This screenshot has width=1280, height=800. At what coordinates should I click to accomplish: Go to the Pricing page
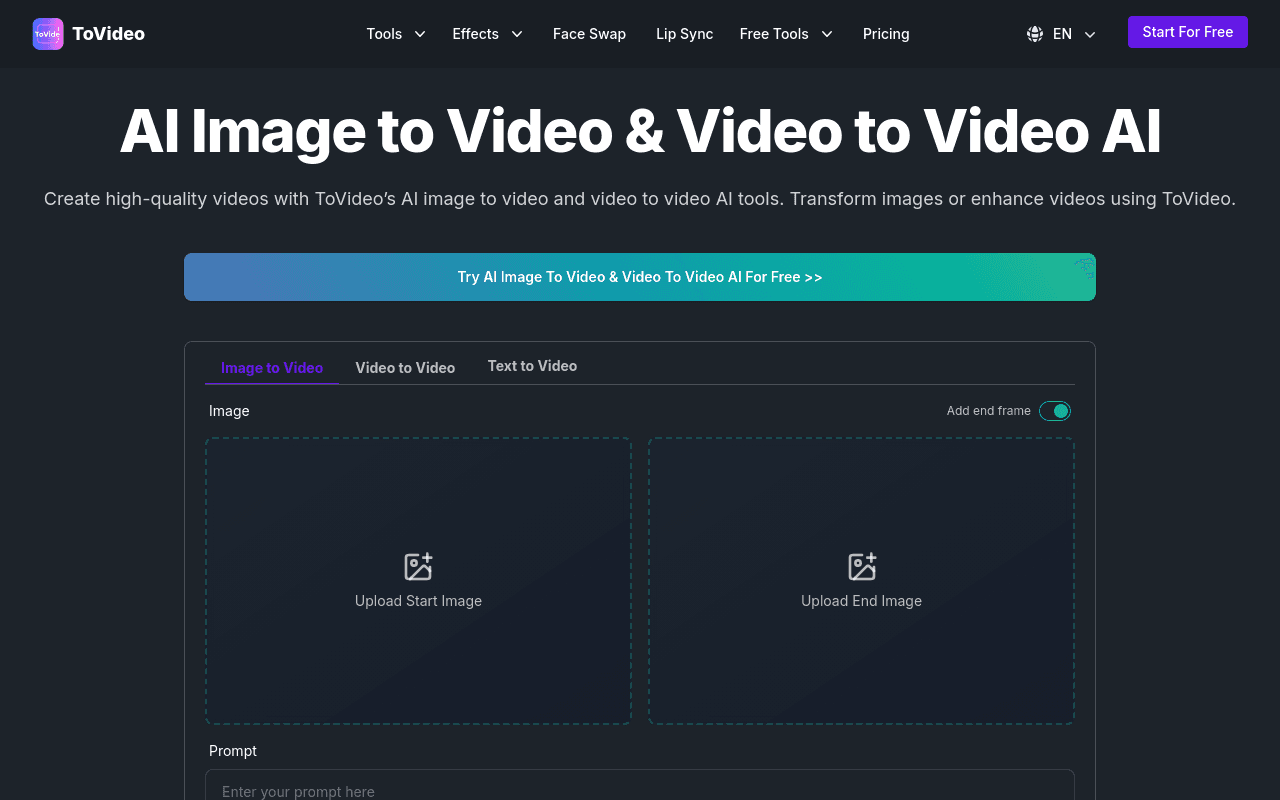886,34
